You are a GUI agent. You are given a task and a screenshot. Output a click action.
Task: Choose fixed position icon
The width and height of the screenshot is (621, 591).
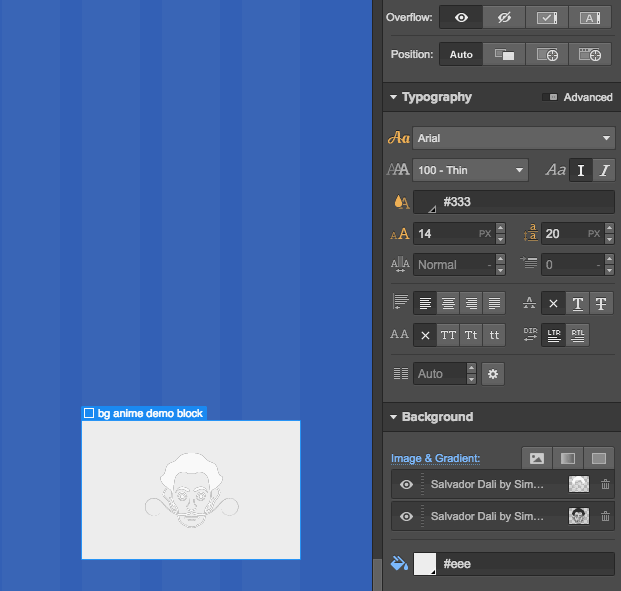click(590, 54)
